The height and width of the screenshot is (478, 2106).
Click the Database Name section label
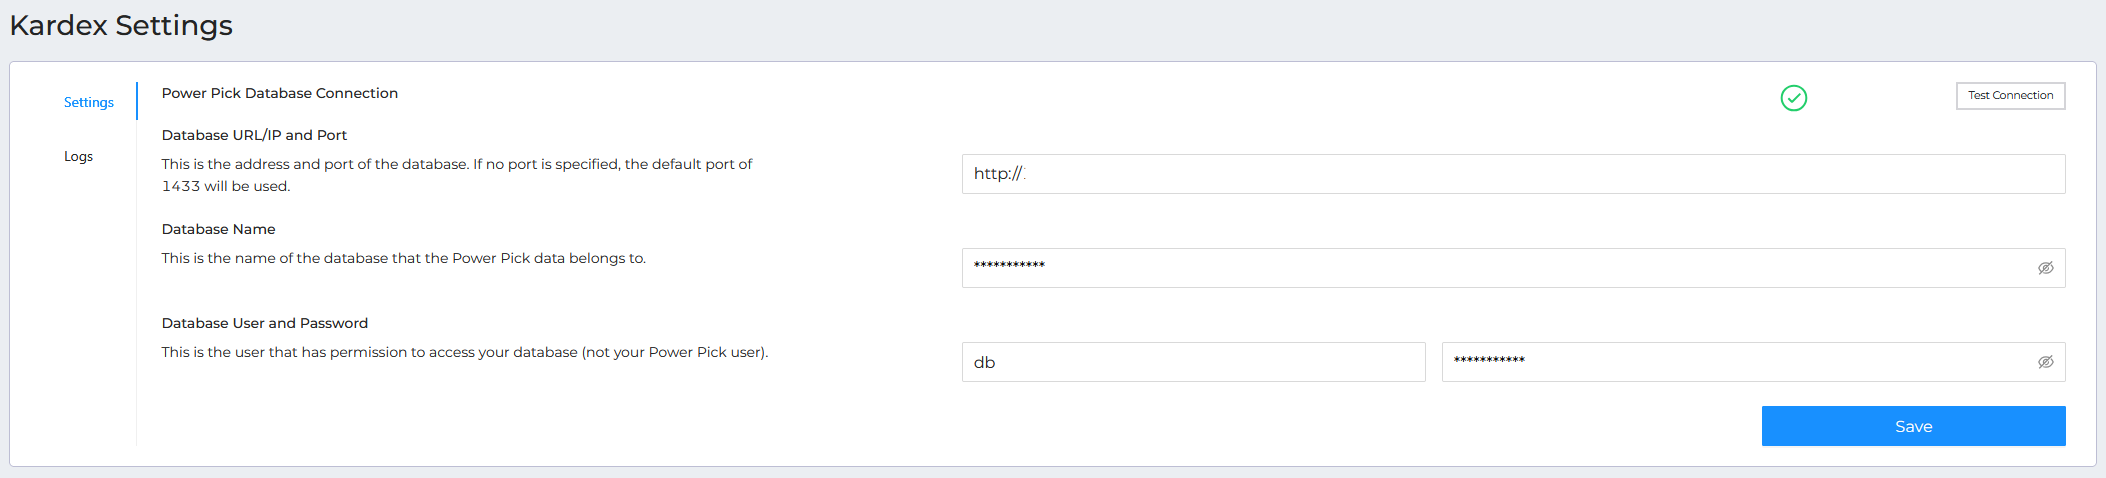[x=218, y=229]
